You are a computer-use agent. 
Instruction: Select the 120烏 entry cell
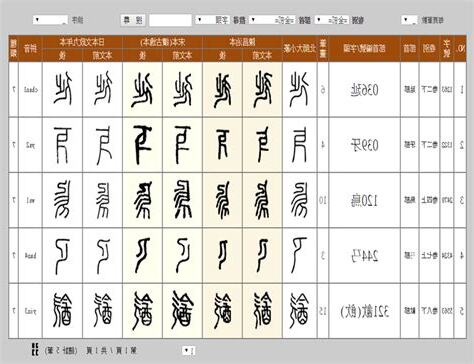[364, 200]
